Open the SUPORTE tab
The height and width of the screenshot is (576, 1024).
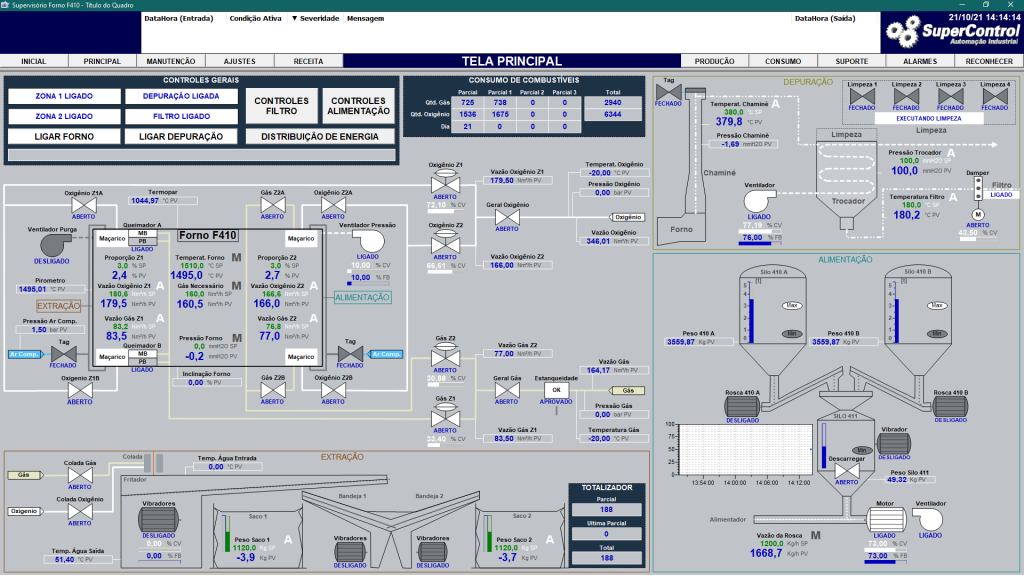coord(852,61)
